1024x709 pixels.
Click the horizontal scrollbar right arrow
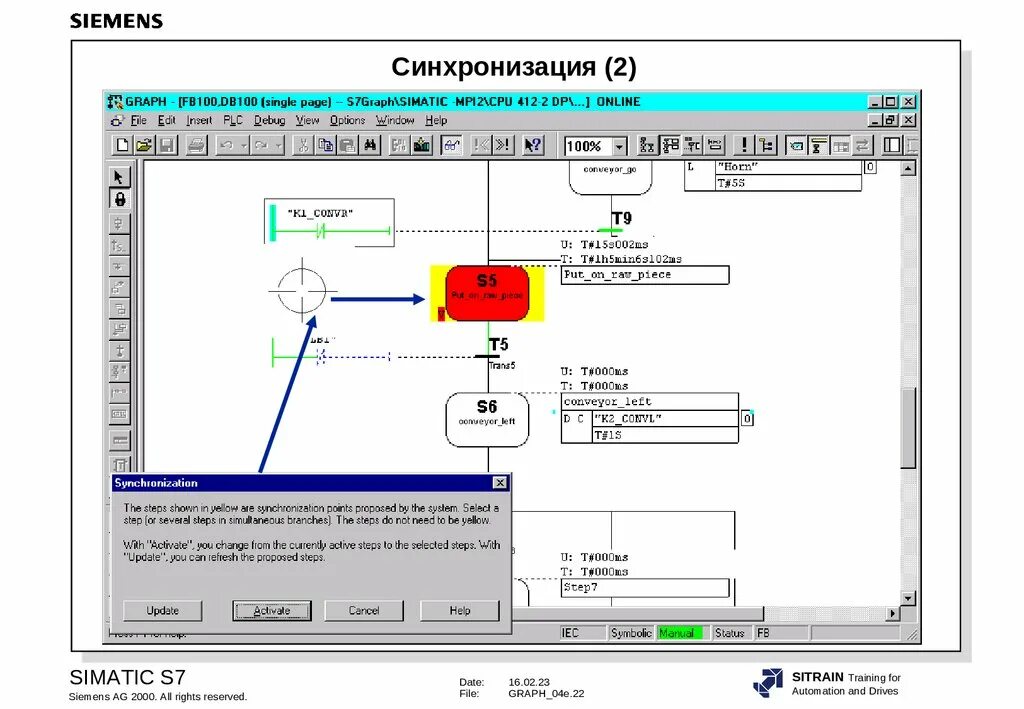point(893,613)
